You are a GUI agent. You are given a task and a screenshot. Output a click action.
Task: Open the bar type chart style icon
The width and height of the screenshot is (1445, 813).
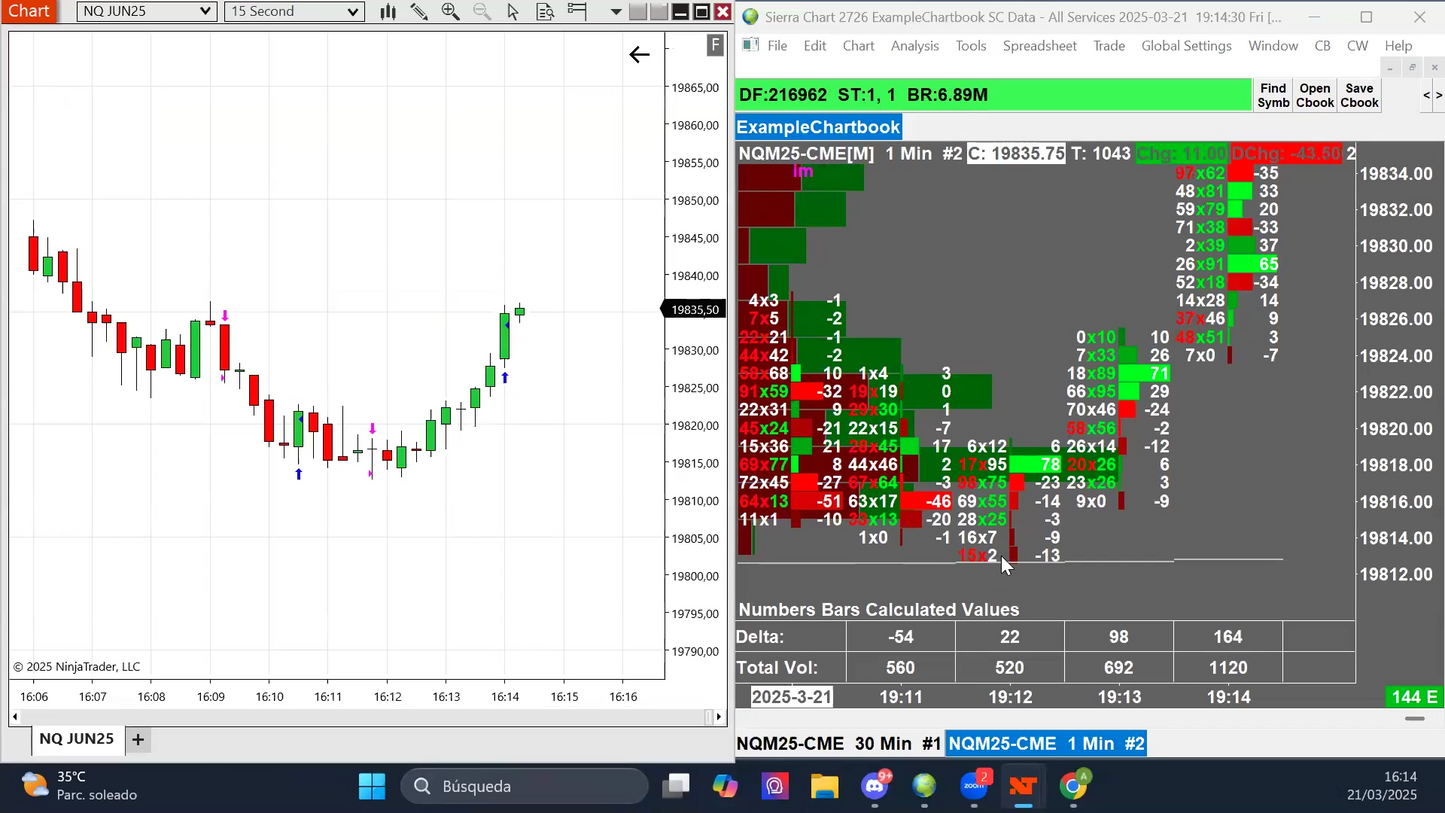tap(388, 12)
